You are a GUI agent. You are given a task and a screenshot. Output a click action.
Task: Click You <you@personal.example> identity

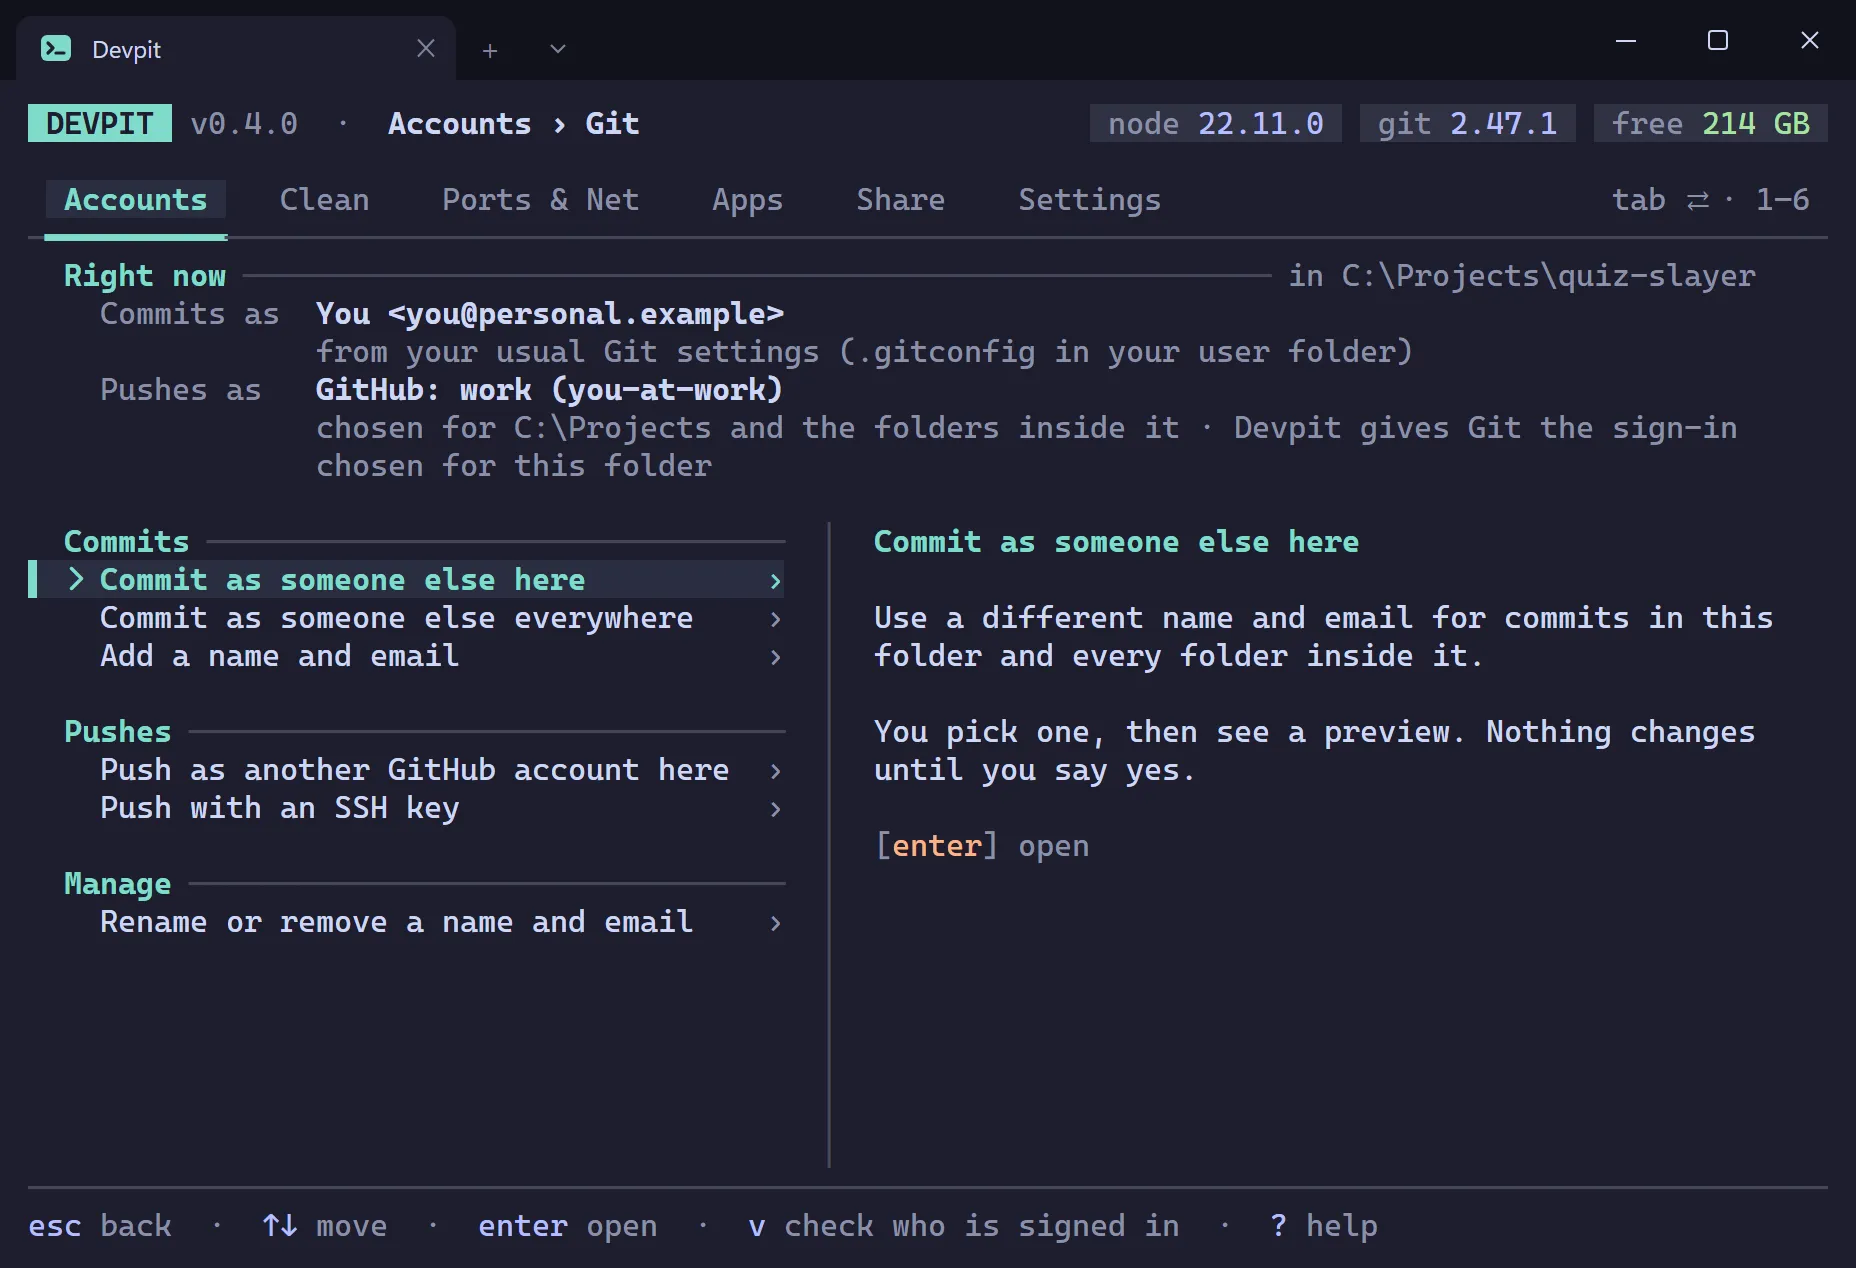coord(550,314)
